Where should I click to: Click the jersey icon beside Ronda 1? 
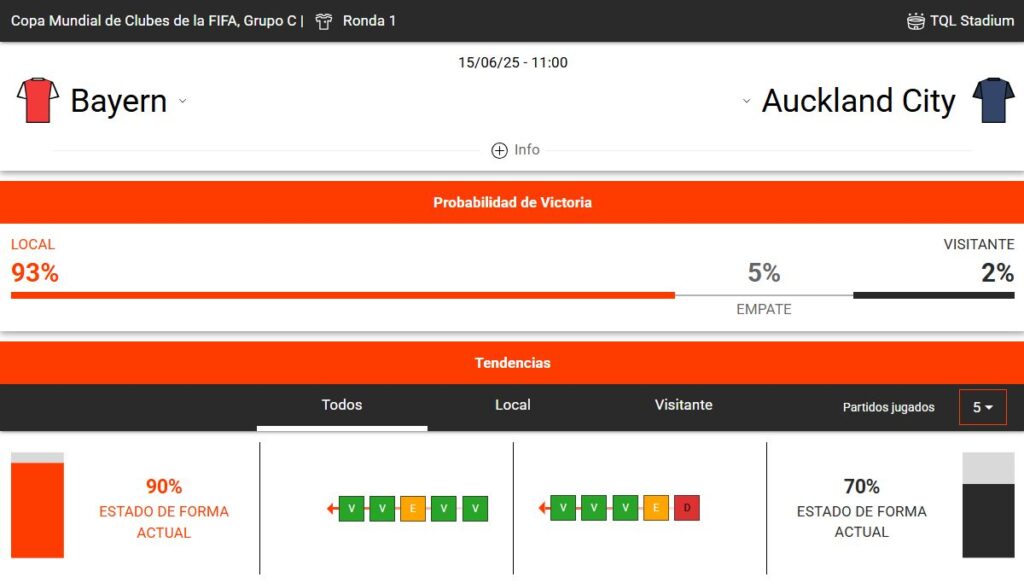323,21
